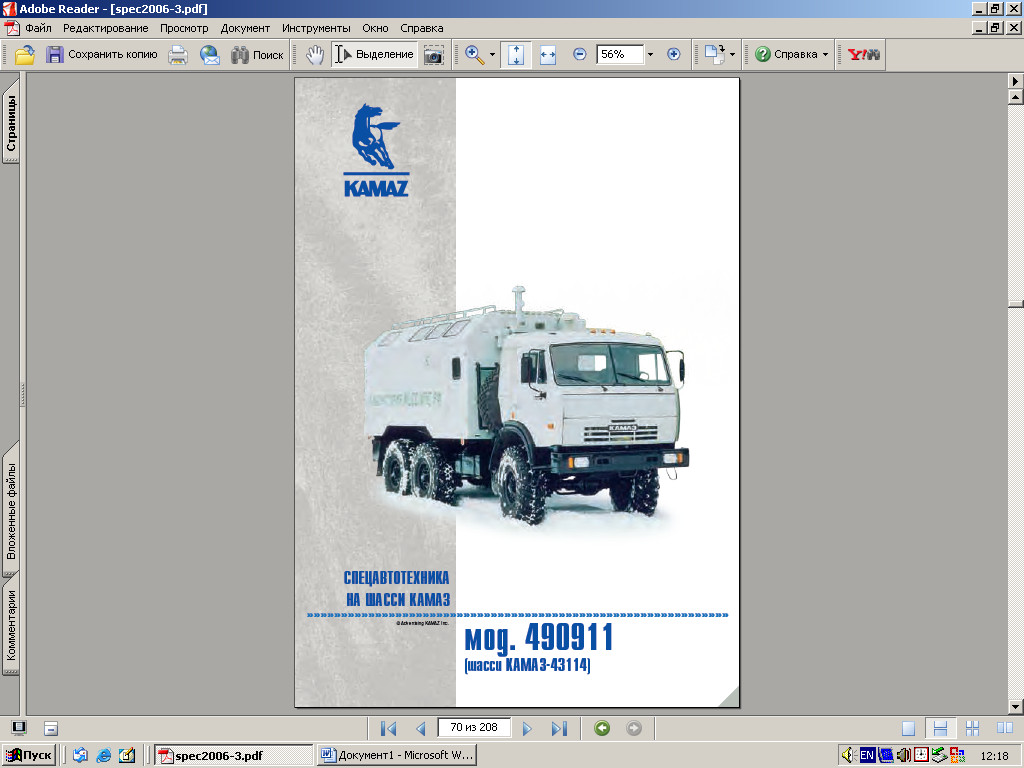Open the Справка menu in menu bar
The image size is (1024, 768).
click(422, 28)
